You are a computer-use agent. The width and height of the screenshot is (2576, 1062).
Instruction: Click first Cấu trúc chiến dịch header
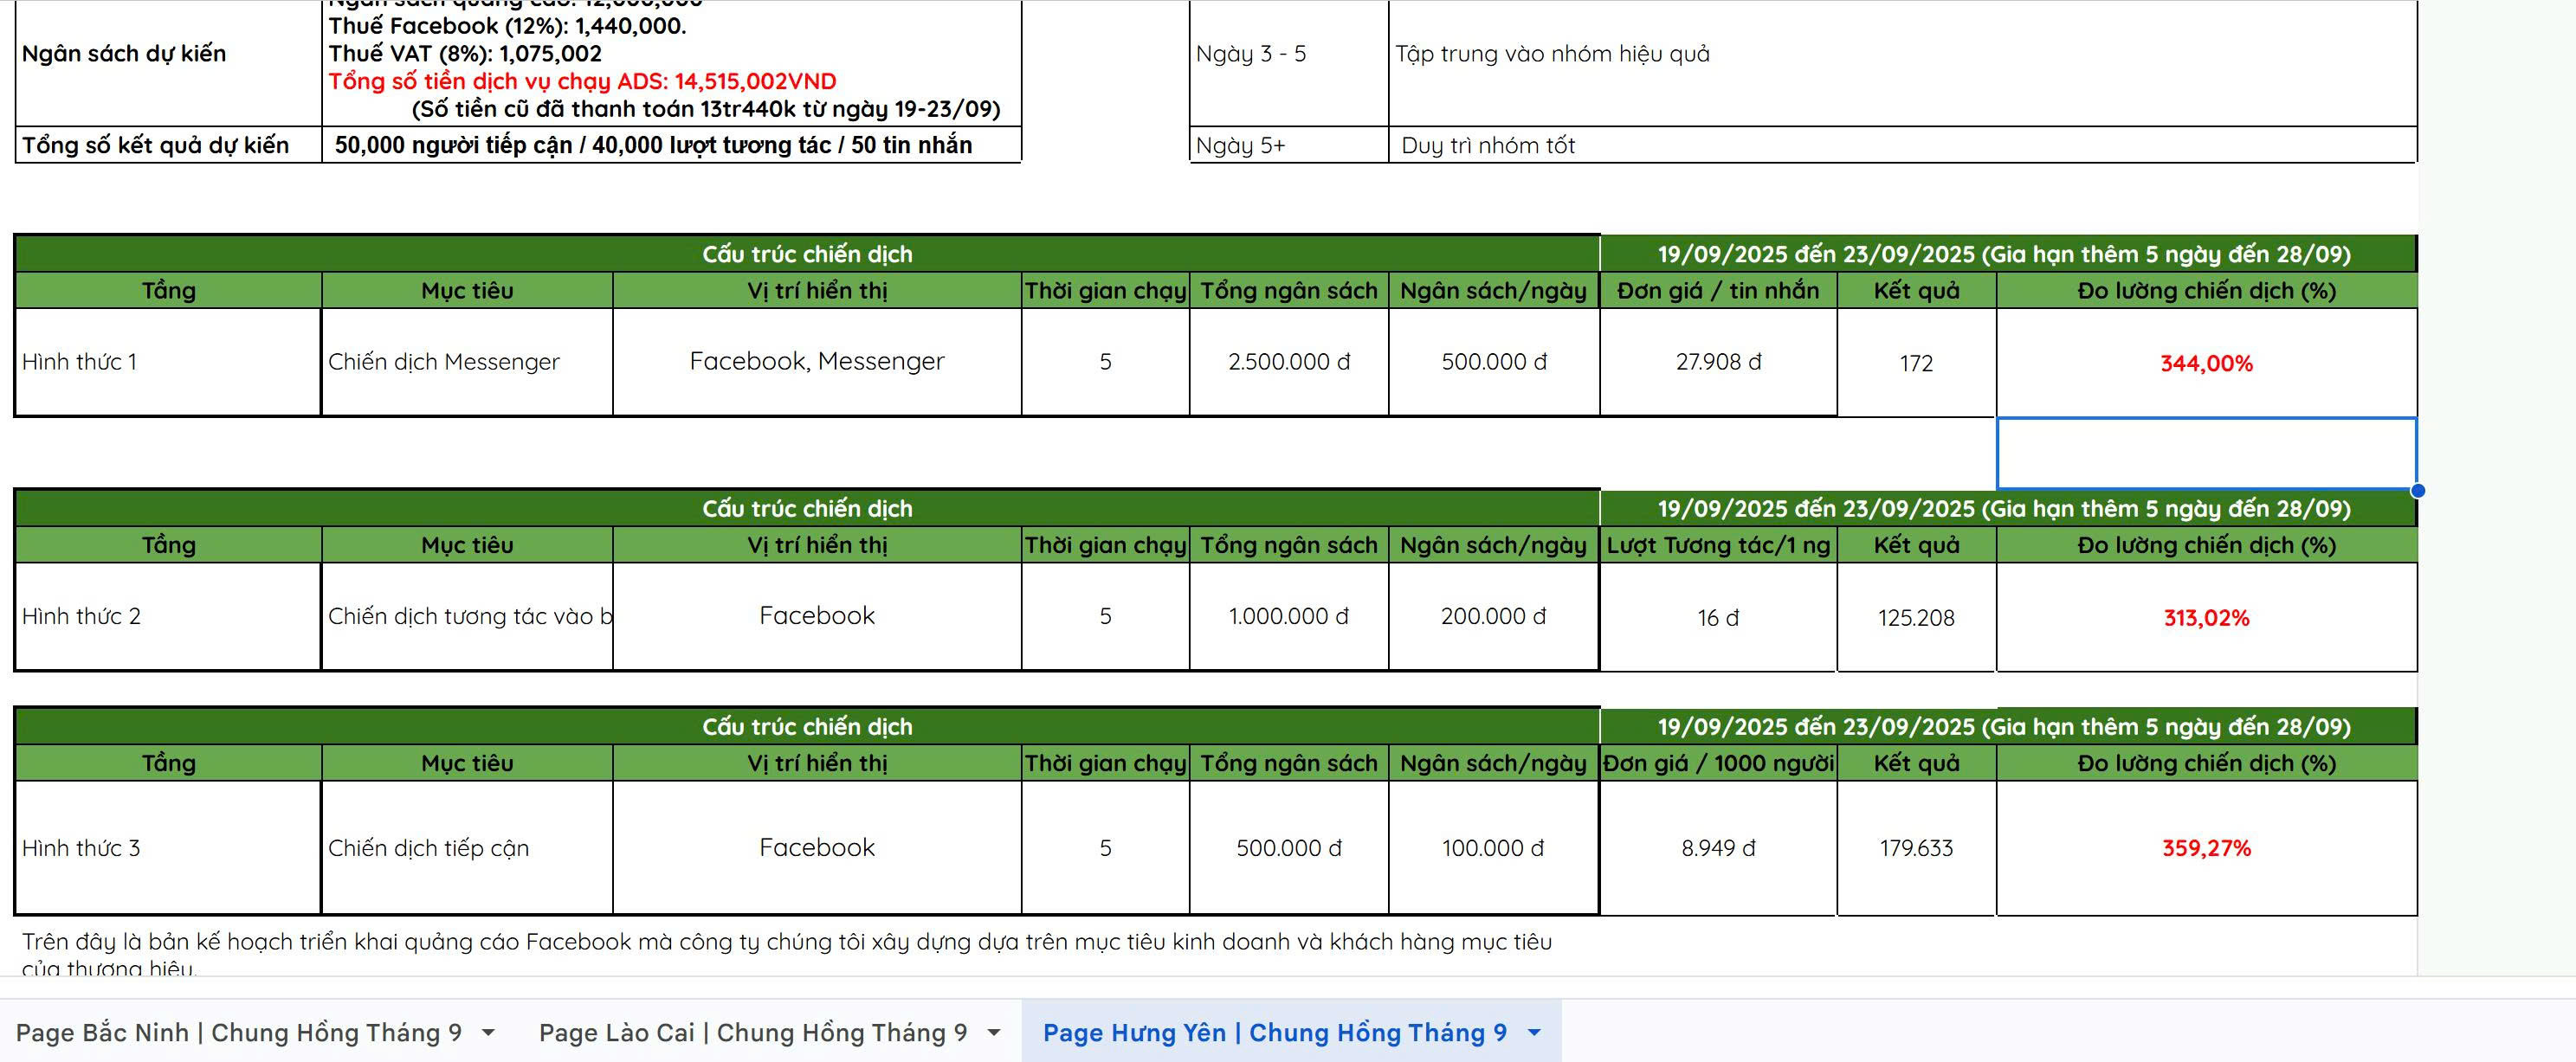coord(806,254)
